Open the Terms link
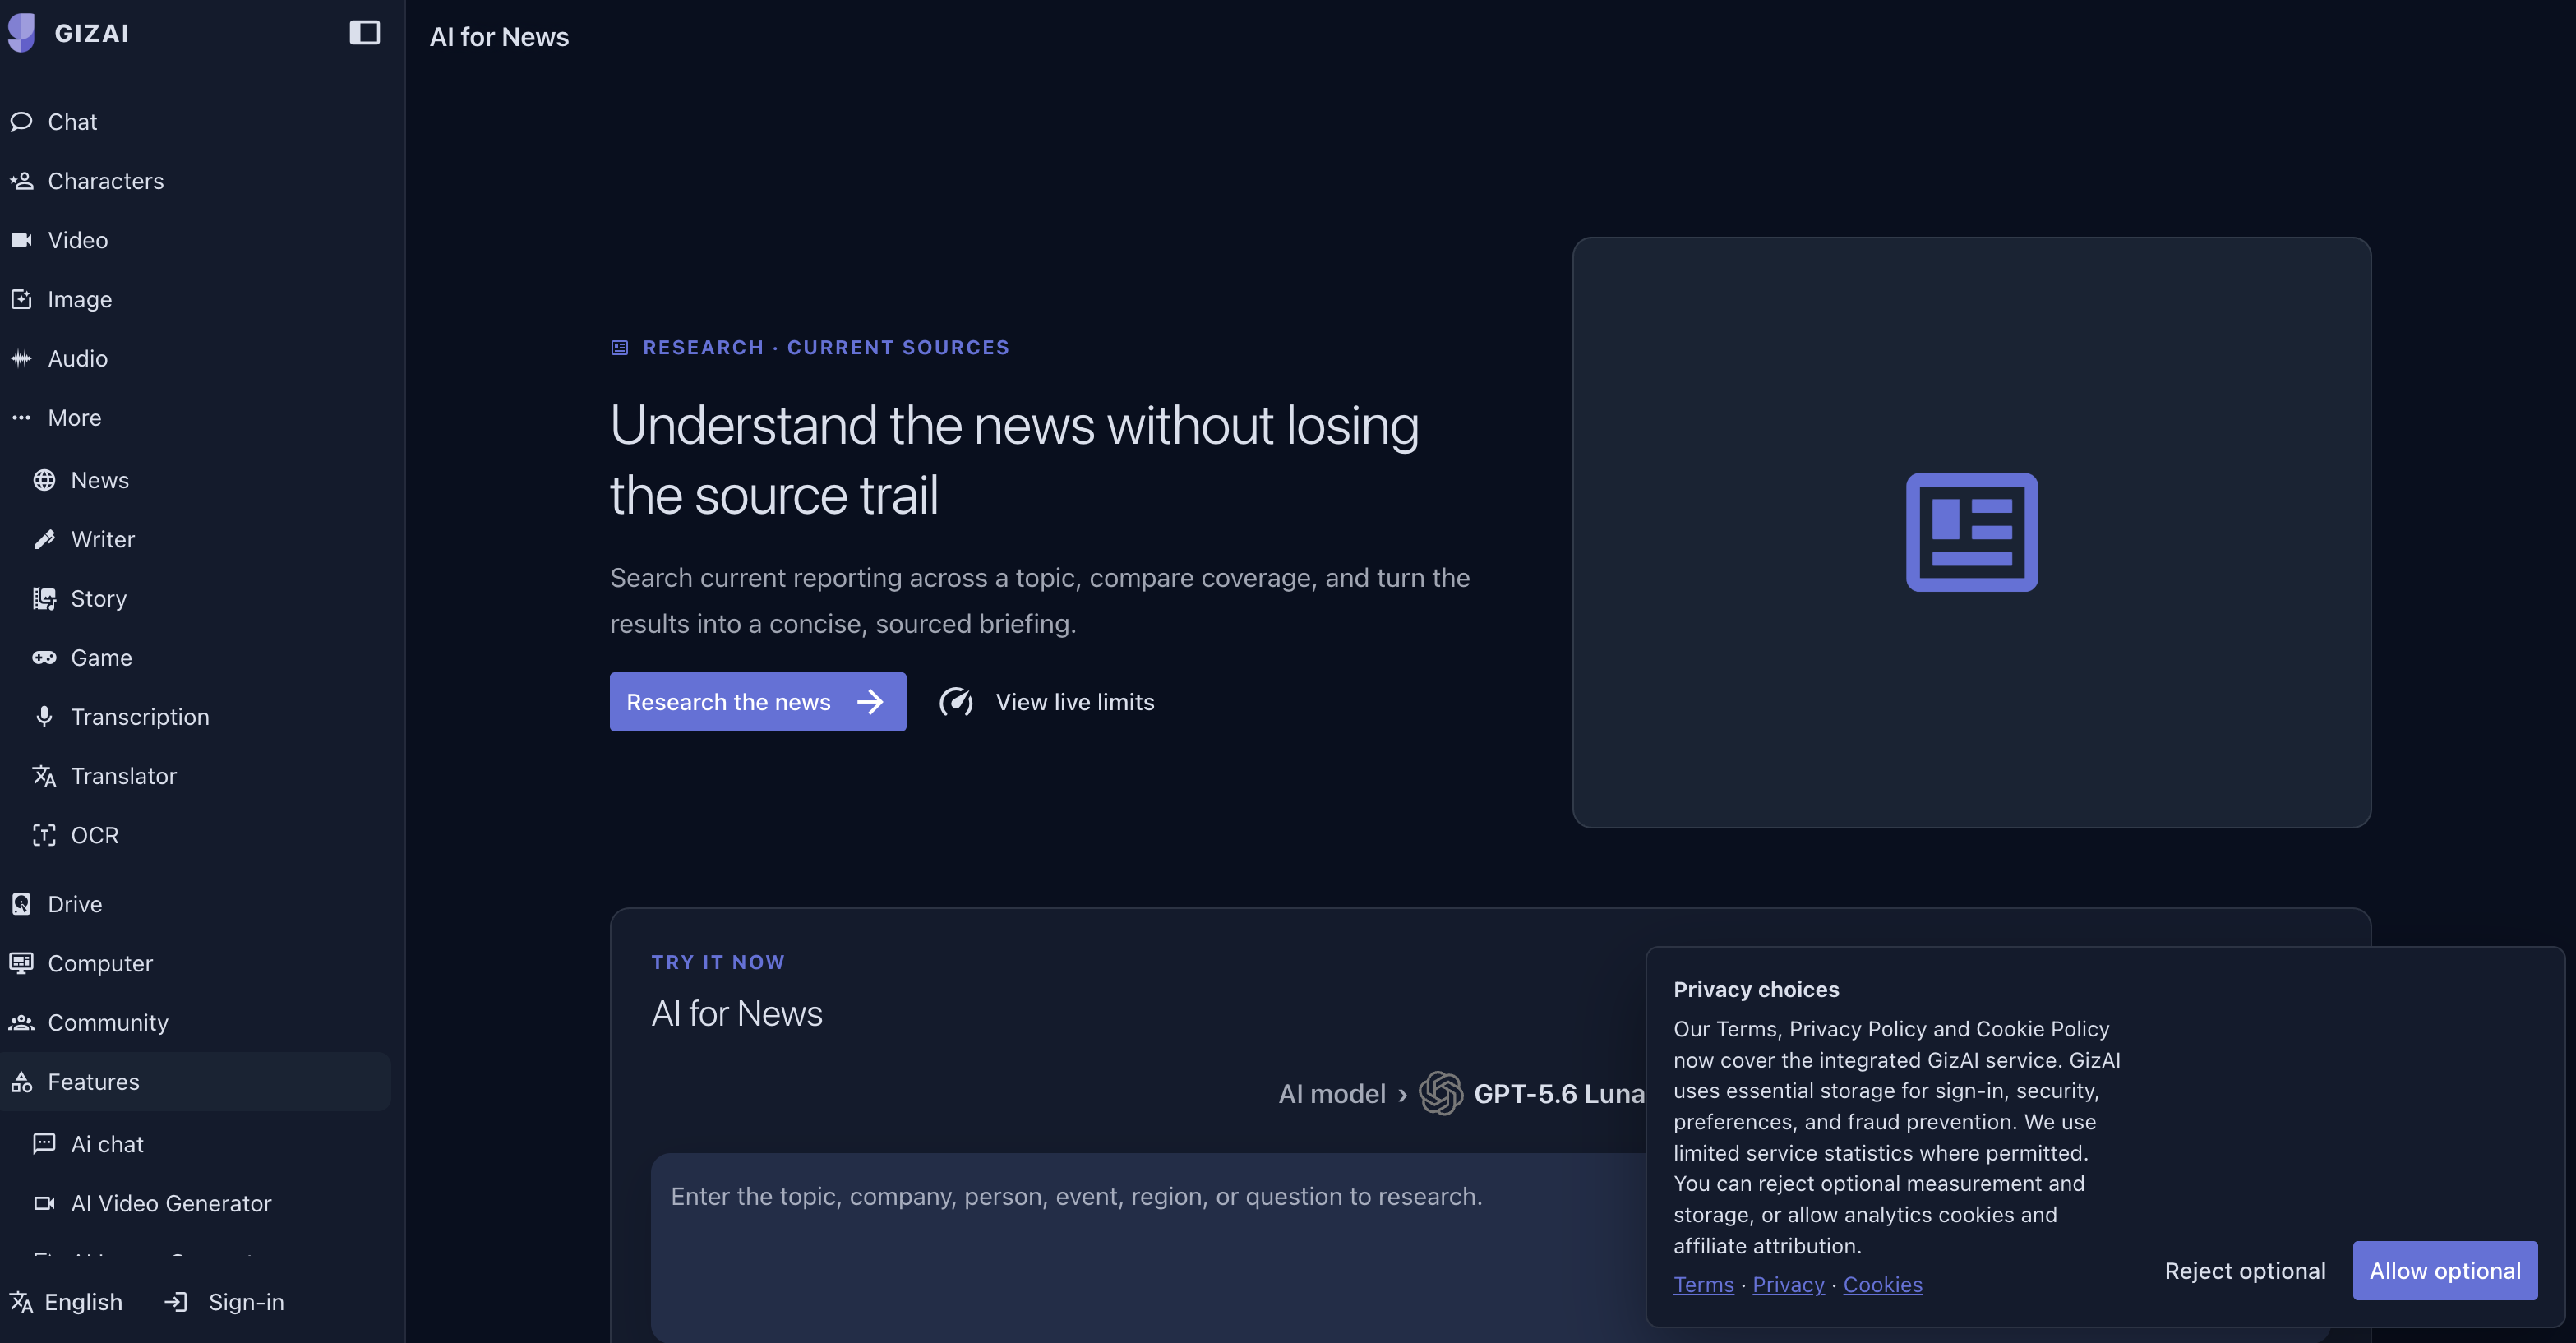2576x1343 pixels. point(1704,1285)
